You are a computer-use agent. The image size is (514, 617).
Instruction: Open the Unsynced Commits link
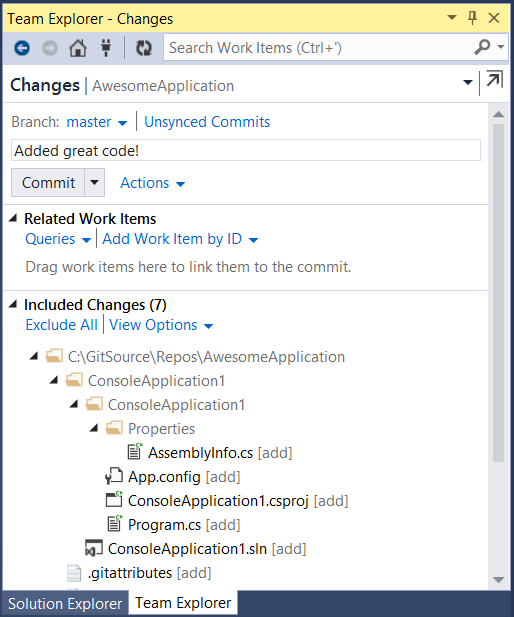tap(207, 122)
